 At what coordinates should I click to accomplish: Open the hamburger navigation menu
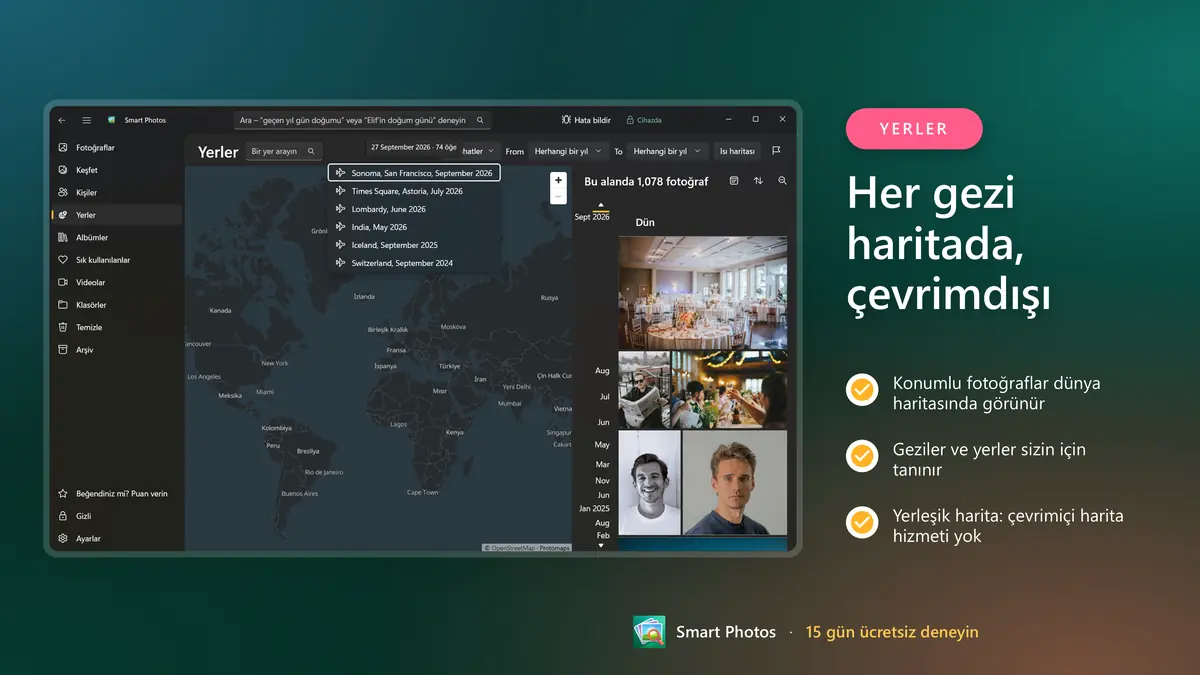[x=87, y=120]
